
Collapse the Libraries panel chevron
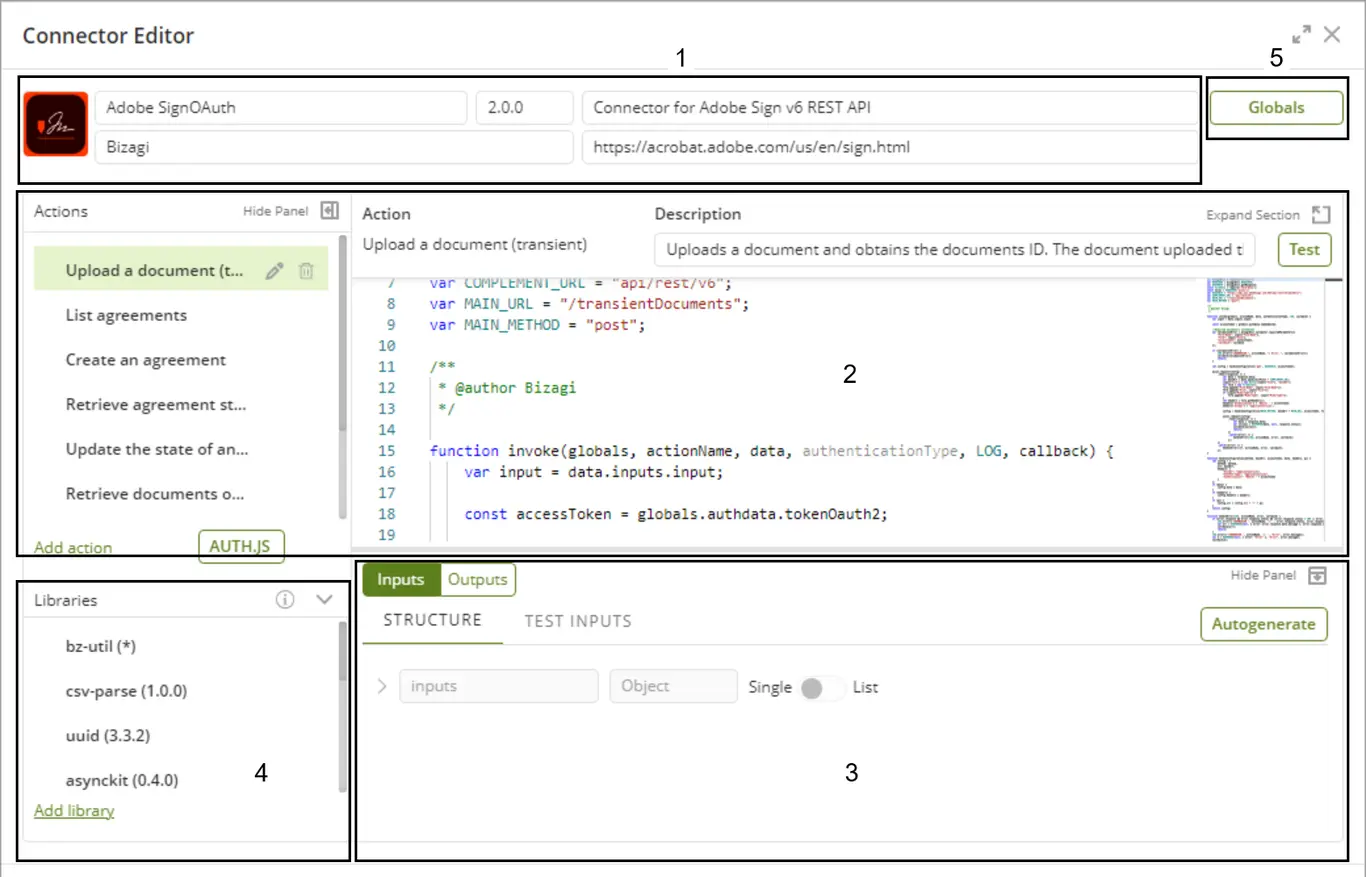coord(324,600)
